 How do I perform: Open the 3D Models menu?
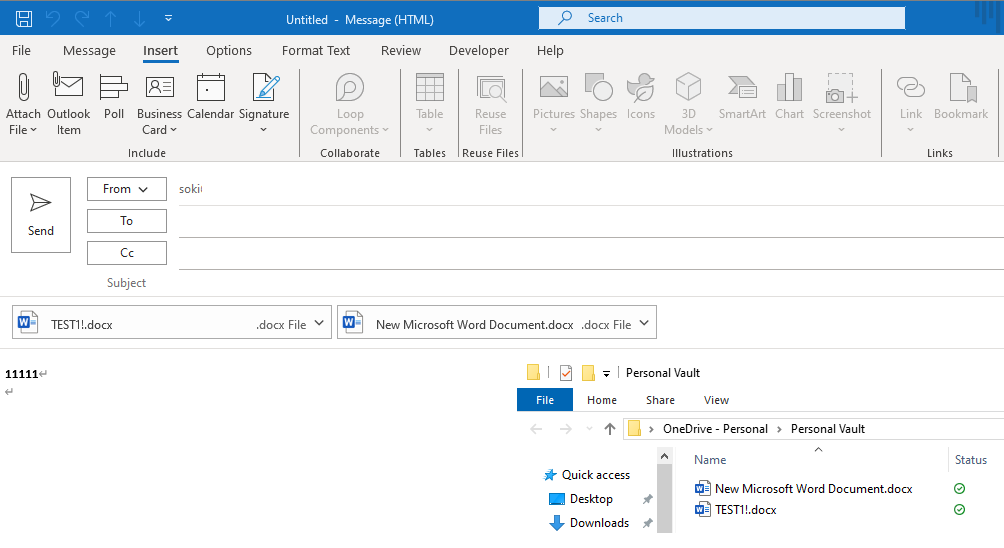pyautogui.click(x=688, y=104)
